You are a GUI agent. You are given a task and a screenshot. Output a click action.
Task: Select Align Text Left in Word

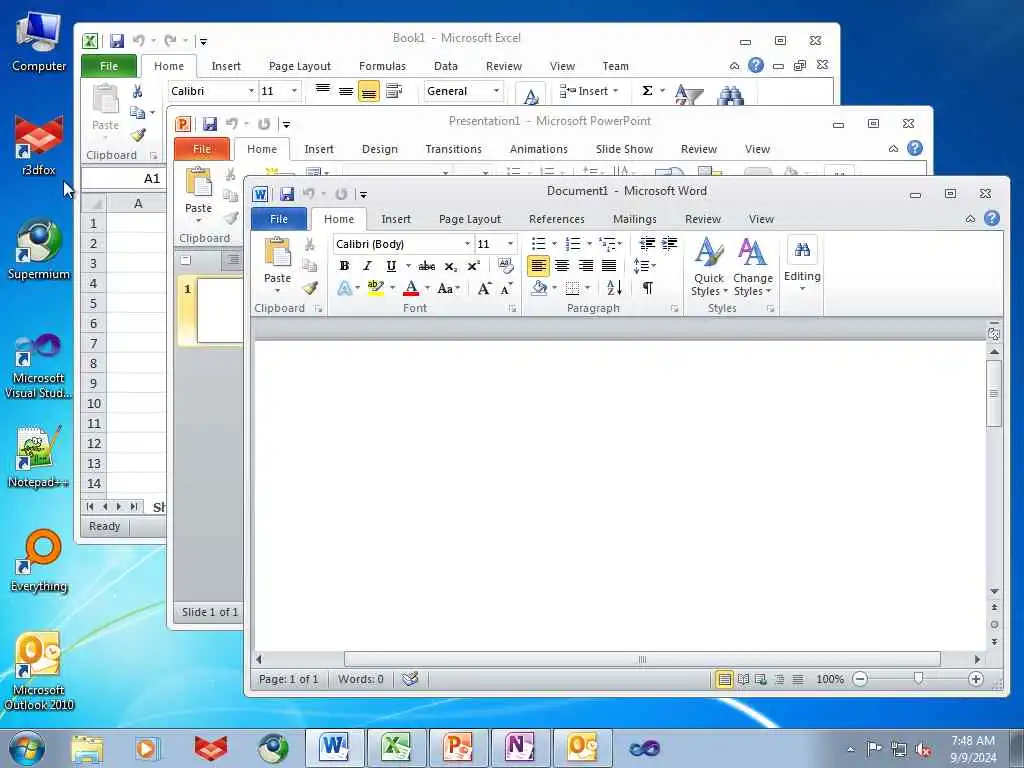pyautogui.click(x=538, y=266)
